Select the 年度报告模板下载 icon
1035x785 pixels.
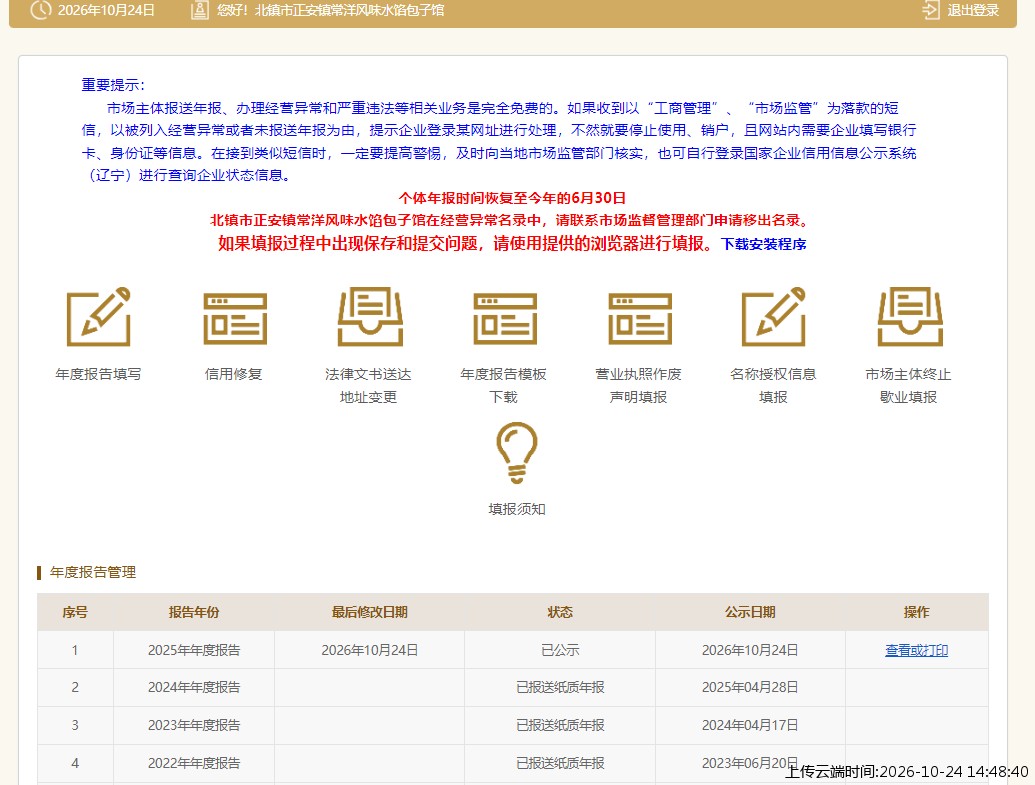tap(505, 319)
